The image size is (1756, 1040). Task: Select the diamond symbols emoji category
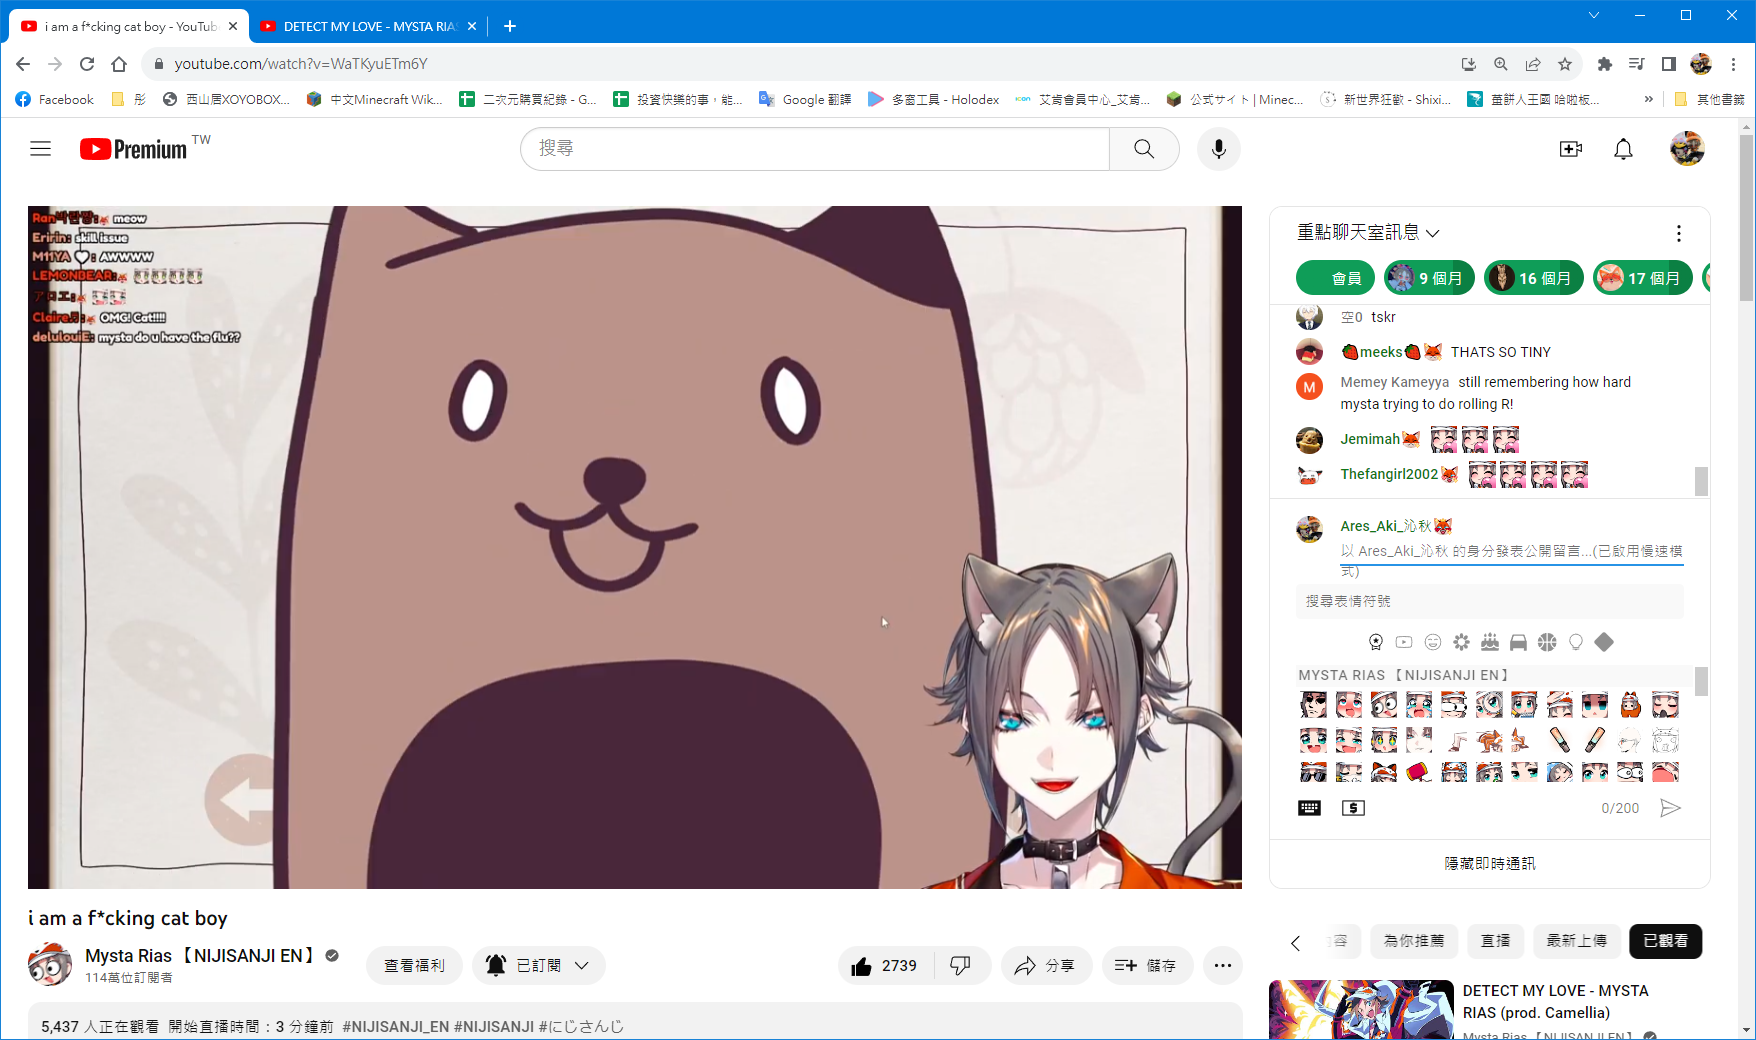click(1604, 642)
